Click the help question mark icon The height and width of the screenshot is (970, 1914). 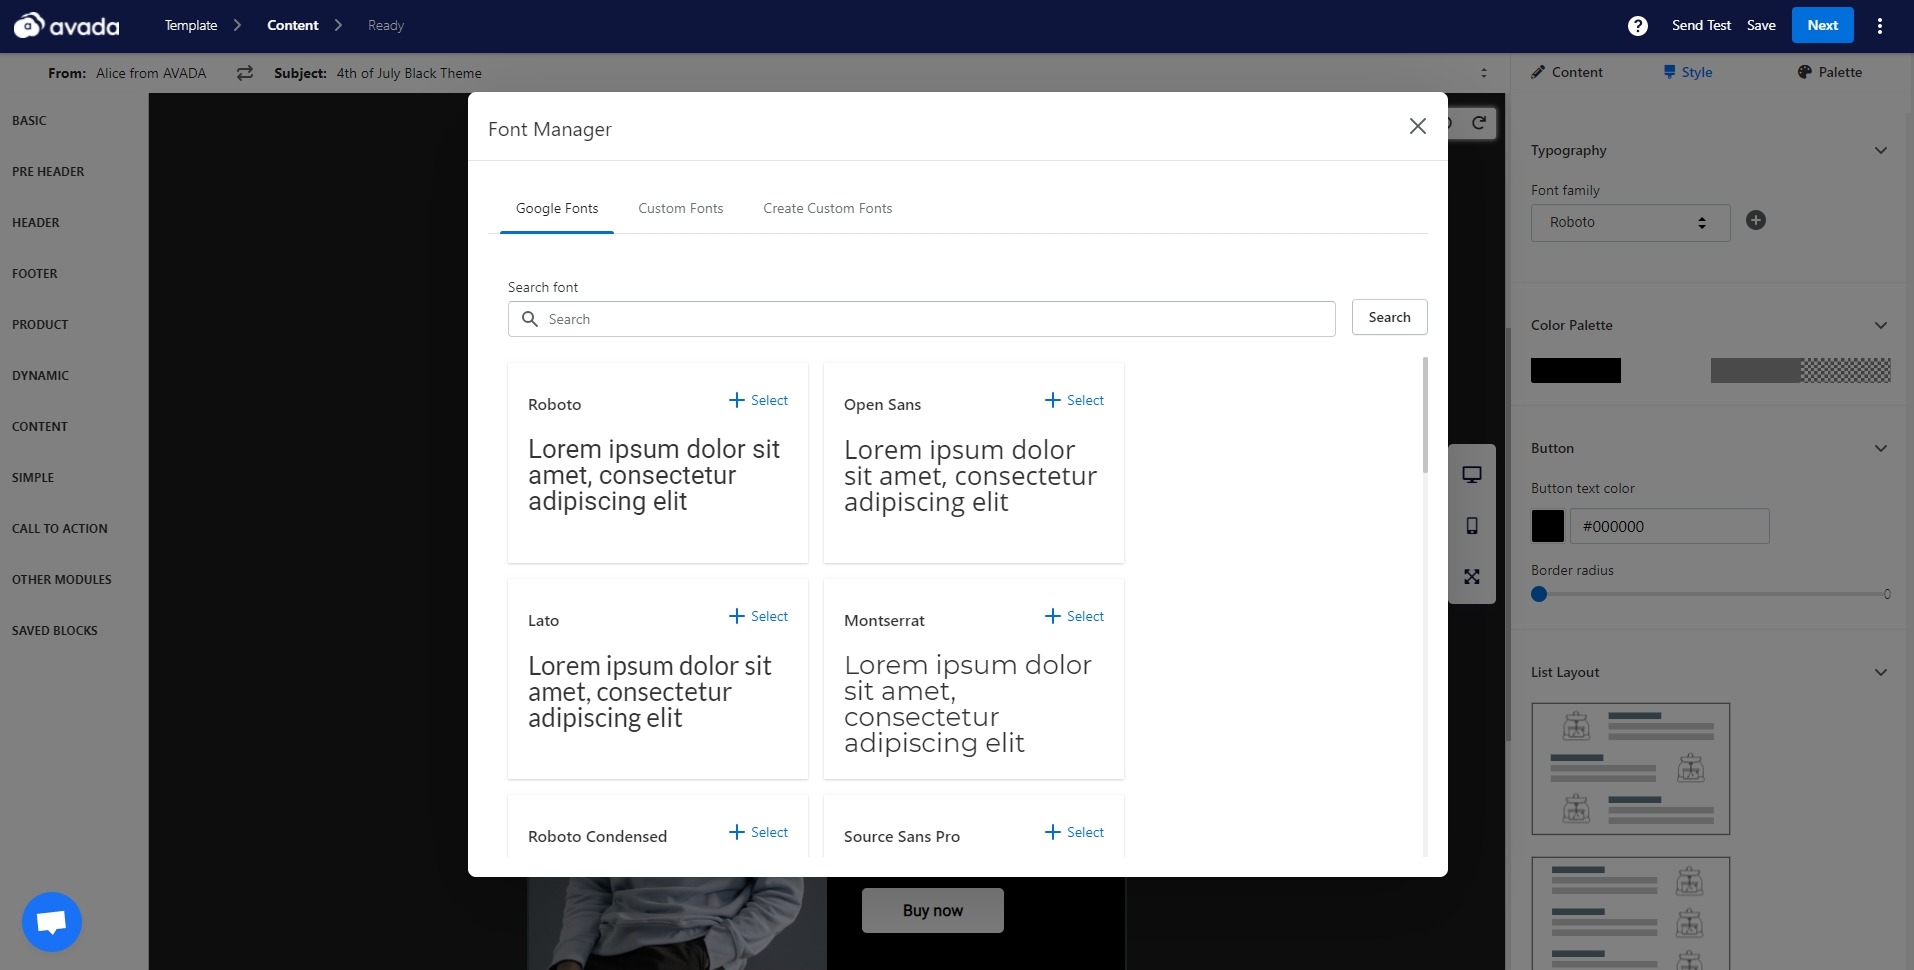[1637, 26]
